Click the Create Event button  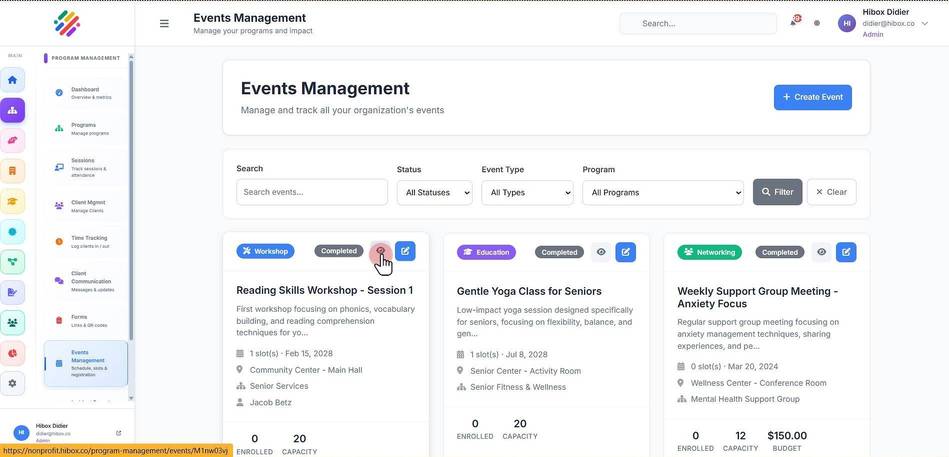(x=812, y=97)
